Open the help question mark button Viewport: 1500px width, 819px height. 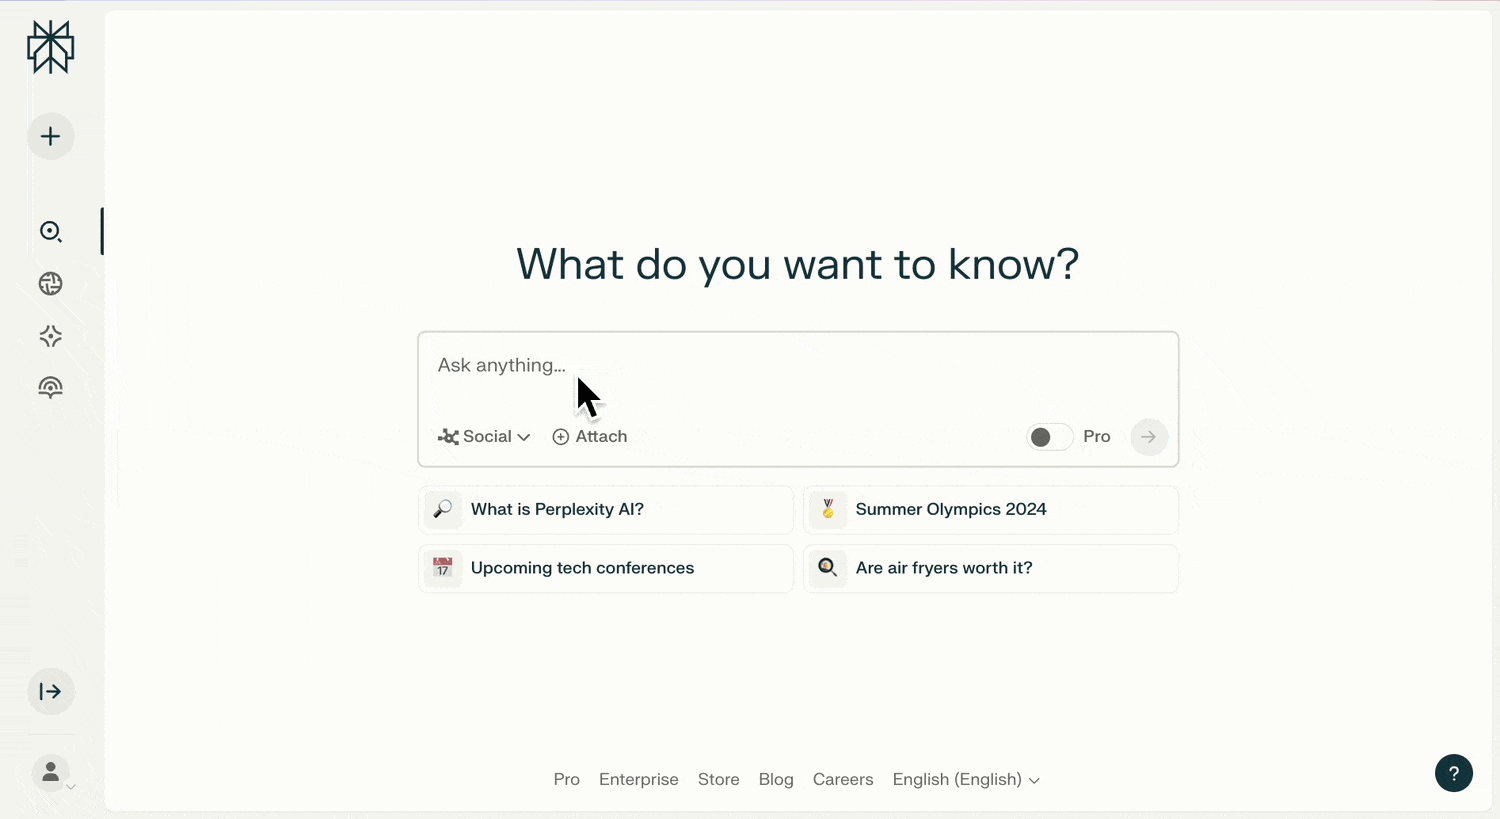[1453, 773]
